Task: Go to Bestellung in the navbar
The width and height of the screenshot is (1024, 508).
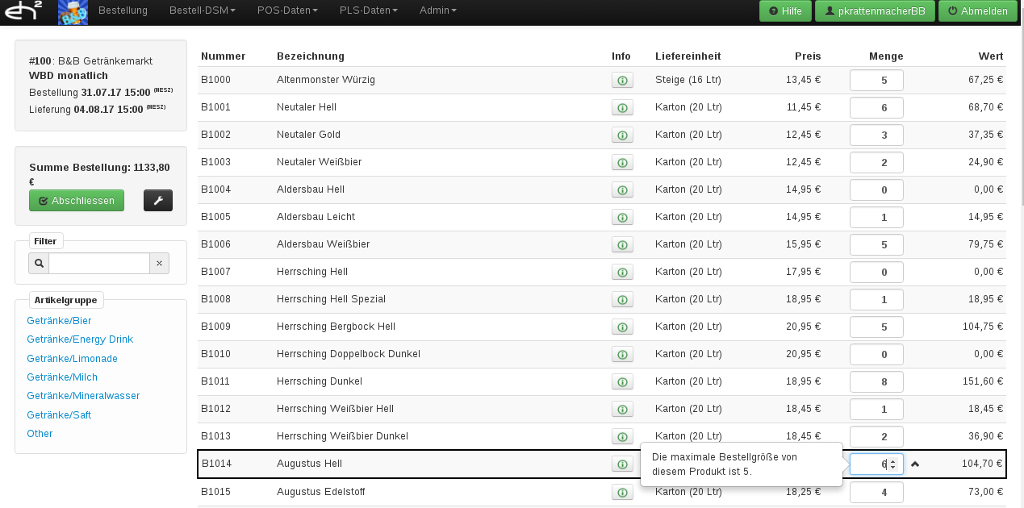Action: 123,11
